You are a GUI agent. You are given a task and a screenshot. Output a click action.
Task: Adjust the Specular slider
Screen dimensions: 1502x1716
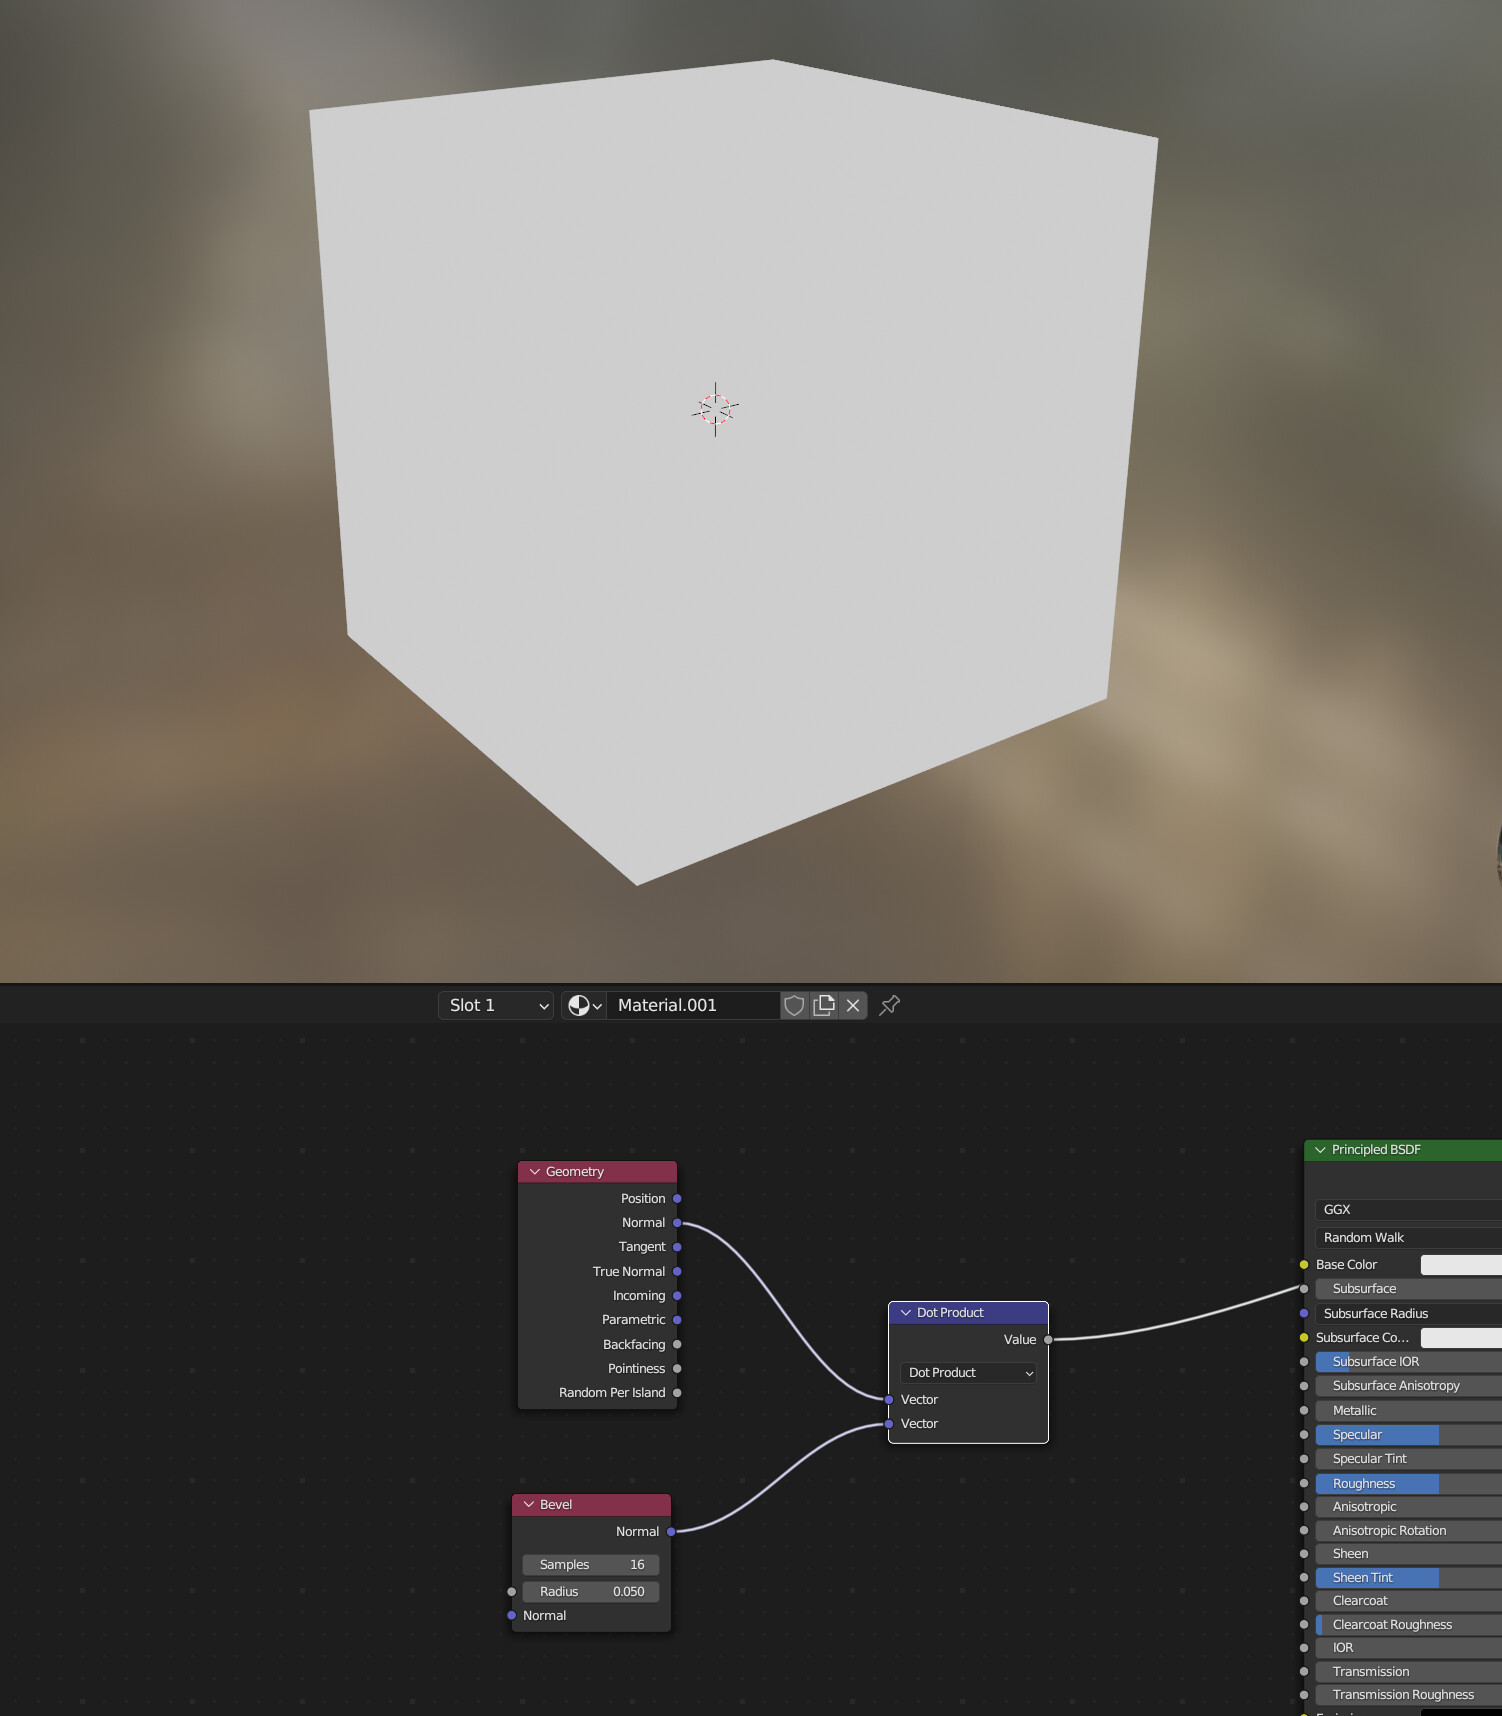[x=1408, y=1434]
